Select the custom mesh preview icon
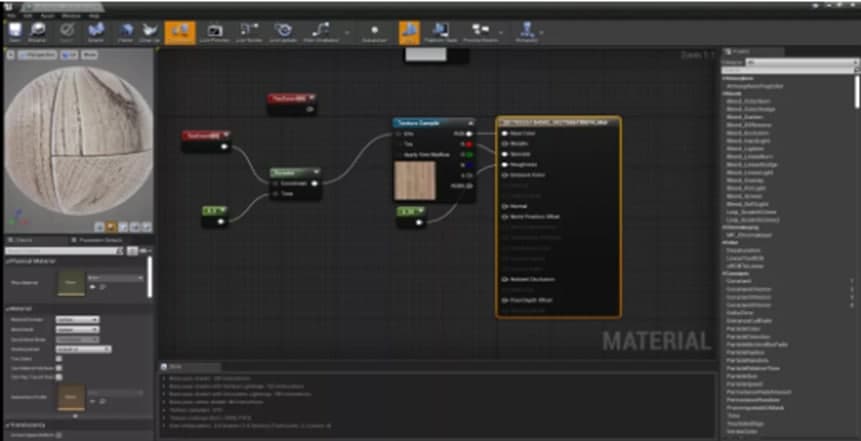 click(x=146, y=226)
